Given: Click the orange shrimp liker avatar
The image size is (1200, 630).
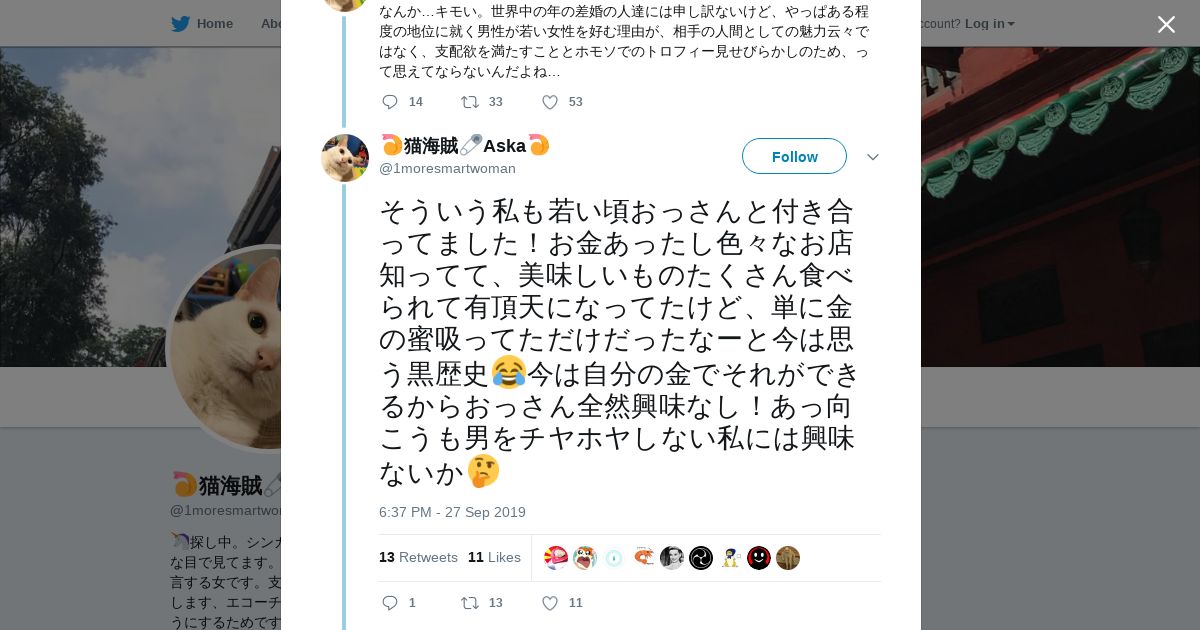Looking at the screenshot, I should (643, 558).
